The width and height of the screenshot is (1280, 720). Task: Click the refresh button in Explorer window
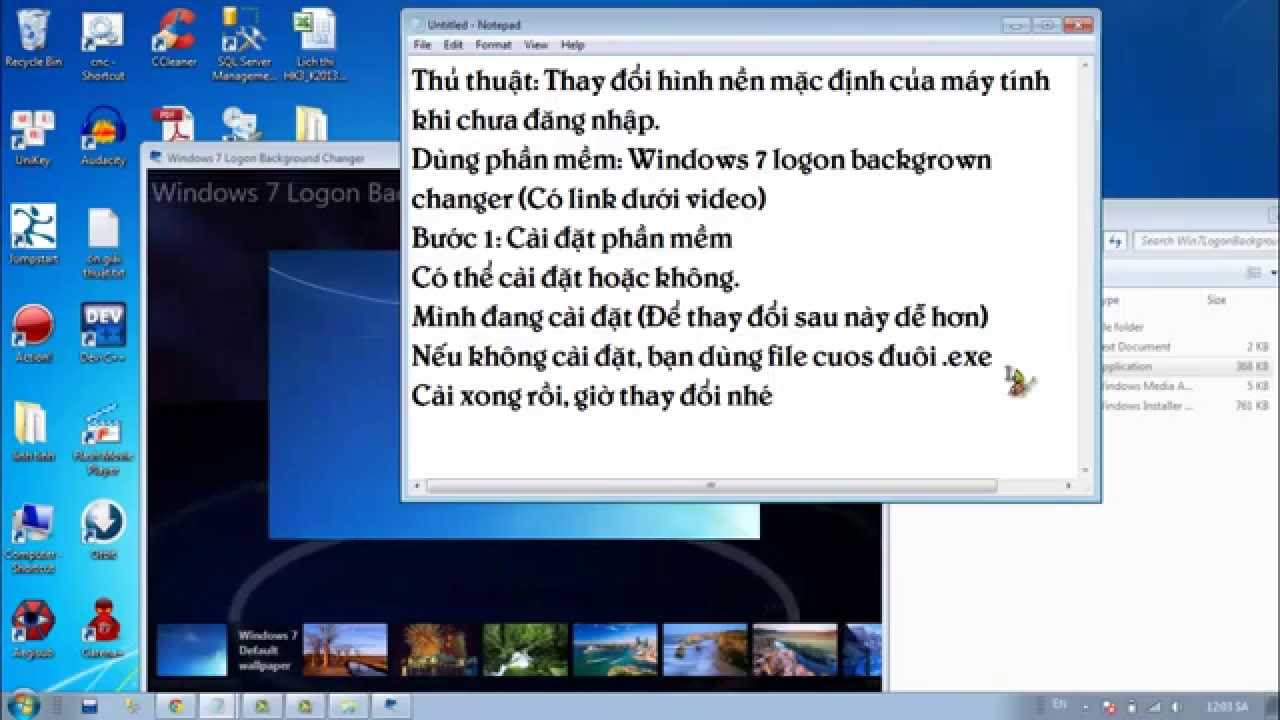[1117, 241]
